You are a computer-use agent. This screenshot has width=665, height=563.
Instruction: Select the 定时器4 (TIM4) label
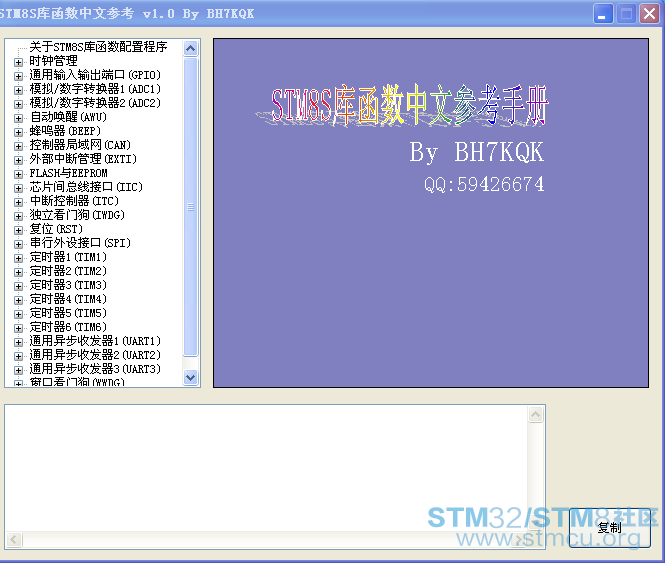pyautogui.click(x=68, y=299)
